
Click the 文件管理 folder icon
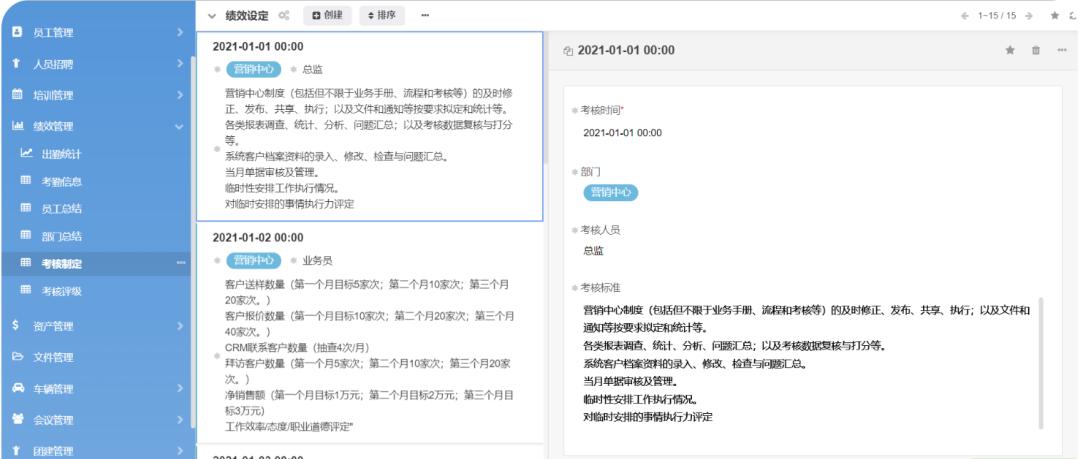point(17,356)
